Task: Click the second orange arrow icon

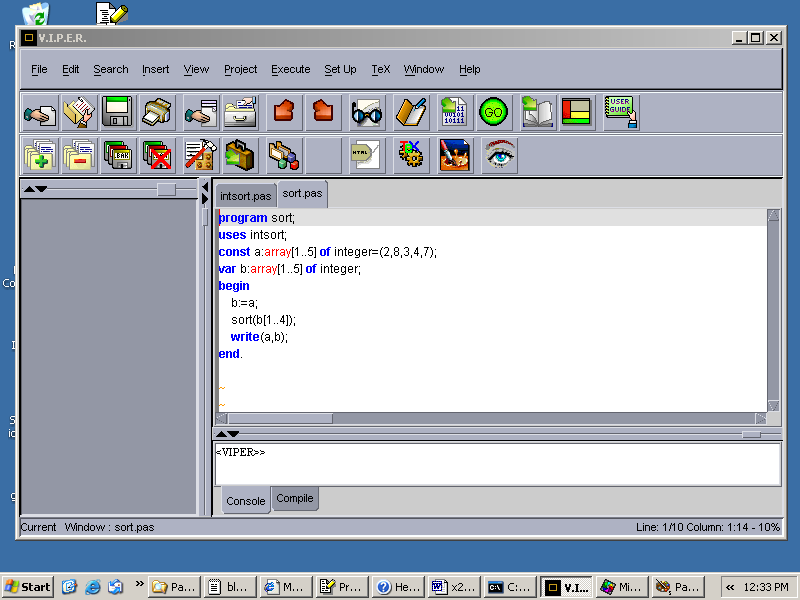Action: point(323,112)
